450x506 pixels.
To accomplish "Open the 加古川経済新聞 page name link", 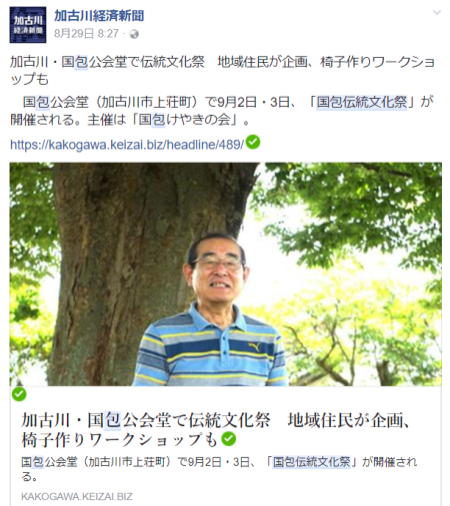I will (x=99, y=16).
